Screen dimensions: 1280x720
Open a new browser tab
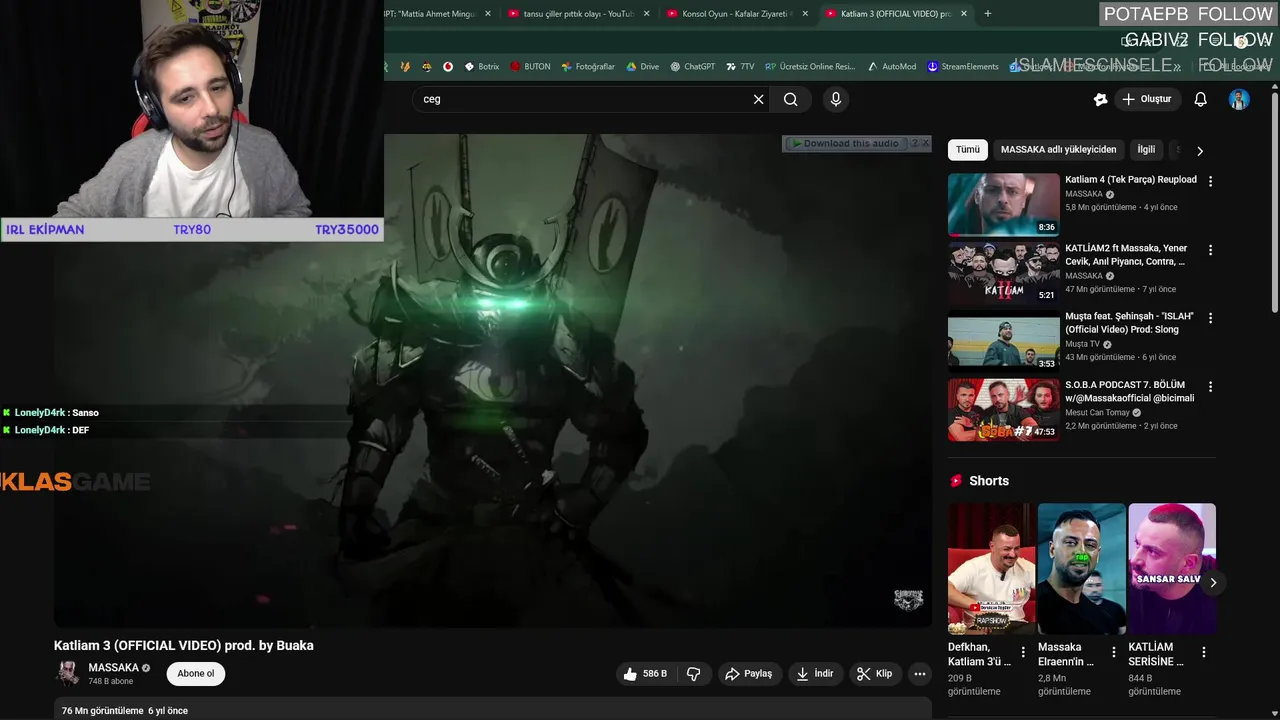point(988,14)
